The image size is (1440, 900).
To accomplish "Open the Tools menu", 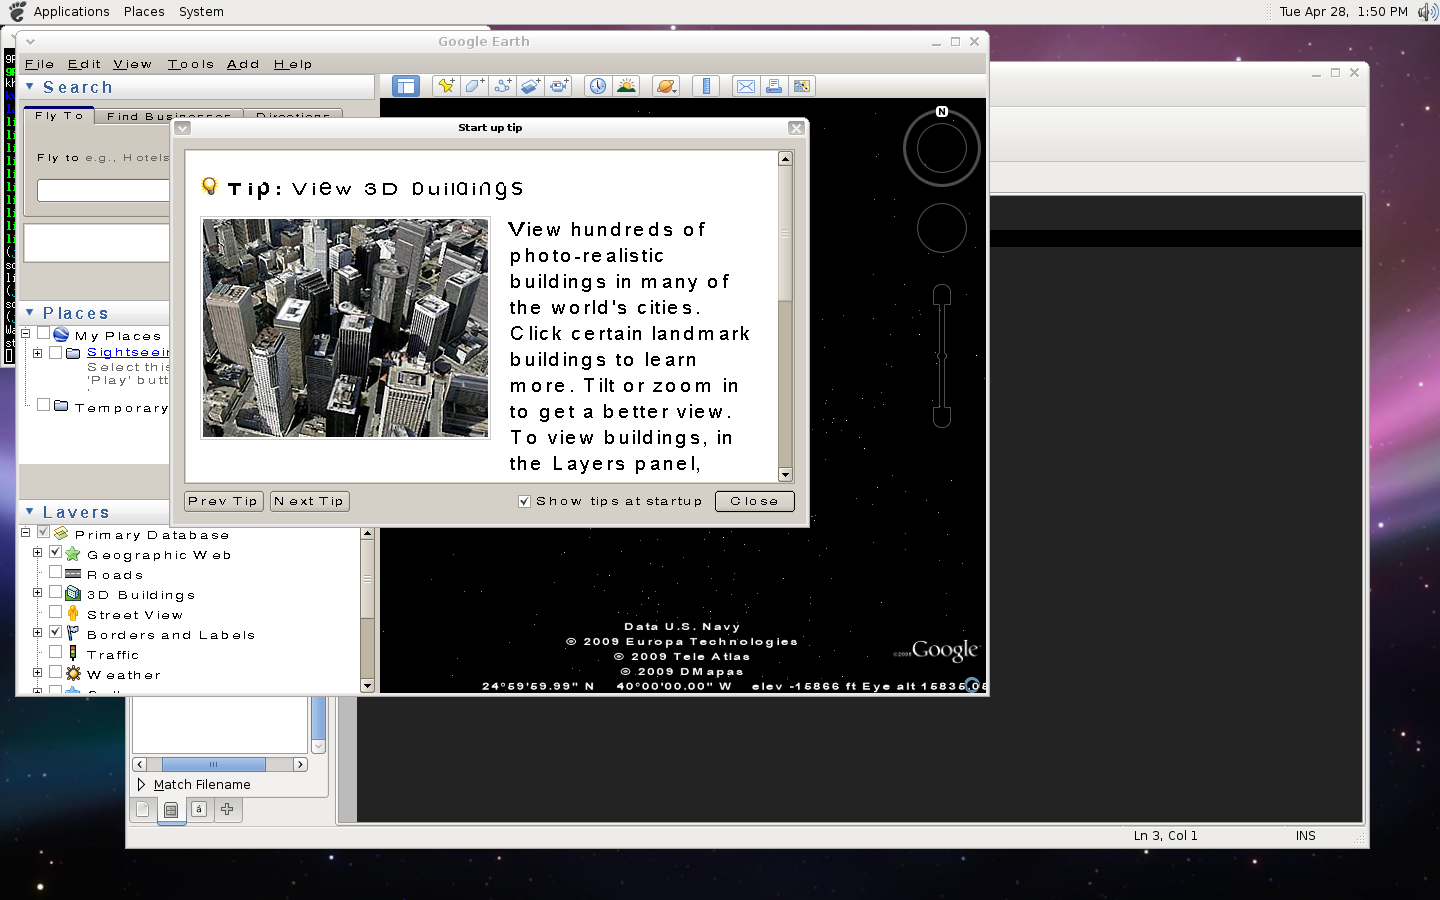I will coord(190,64).
